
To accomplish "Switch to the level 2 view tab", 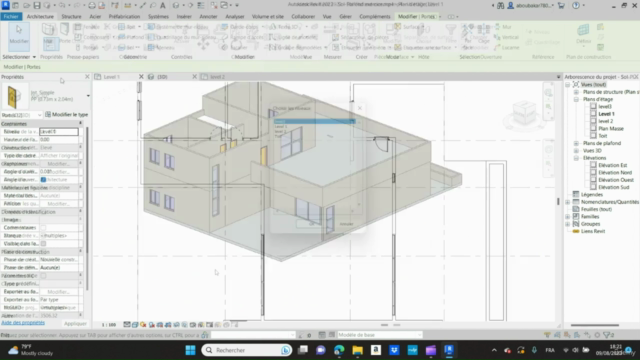I will click(x=217, y=77).
